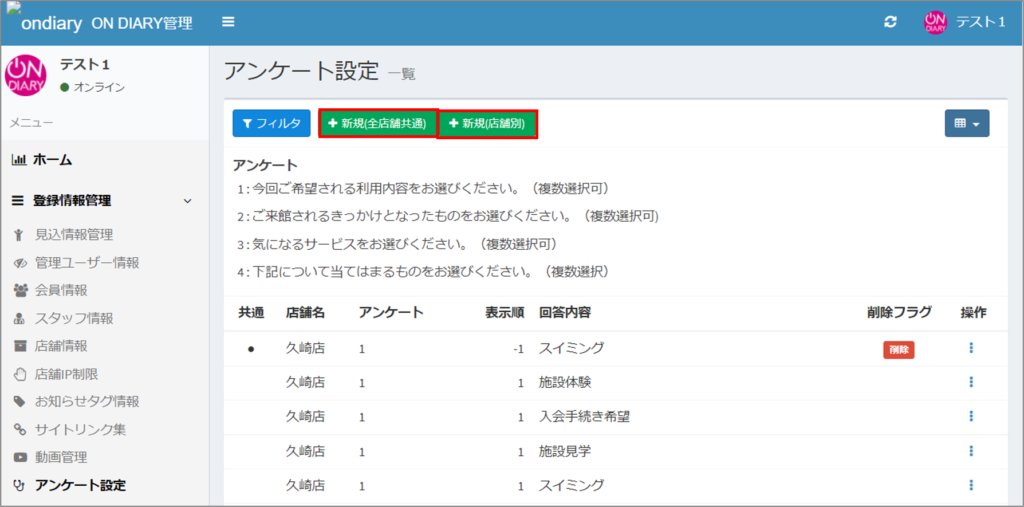Select 管理ユーザー情報 in sidebar
Image resolution: width=1024 pixels, height=507 pixels.
(x=86, y=263)
